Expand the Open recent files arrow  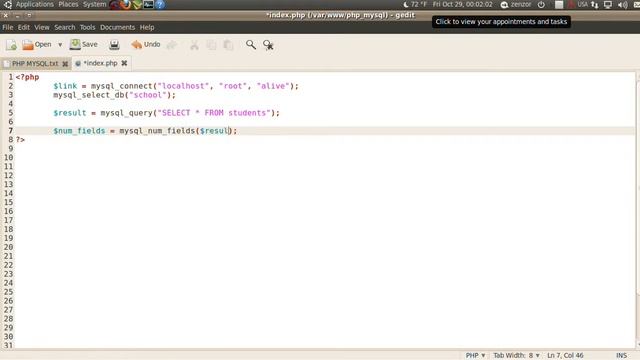click(x=60, y=45)
